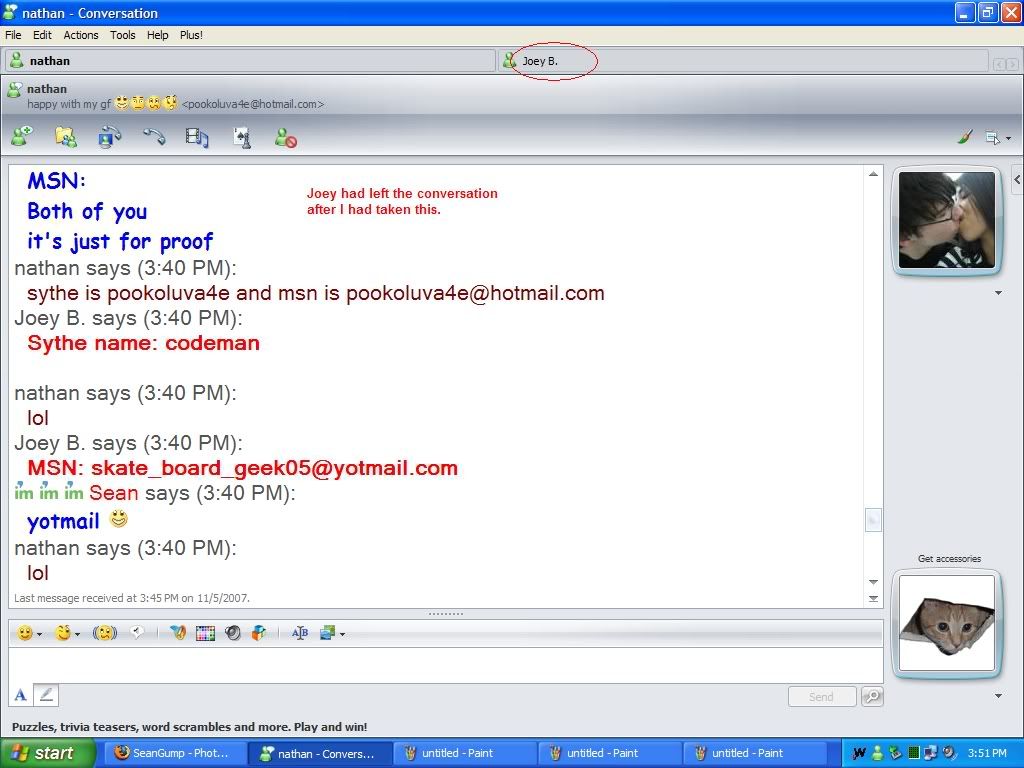Collapse the display picture side panel

click(1017, 180)
